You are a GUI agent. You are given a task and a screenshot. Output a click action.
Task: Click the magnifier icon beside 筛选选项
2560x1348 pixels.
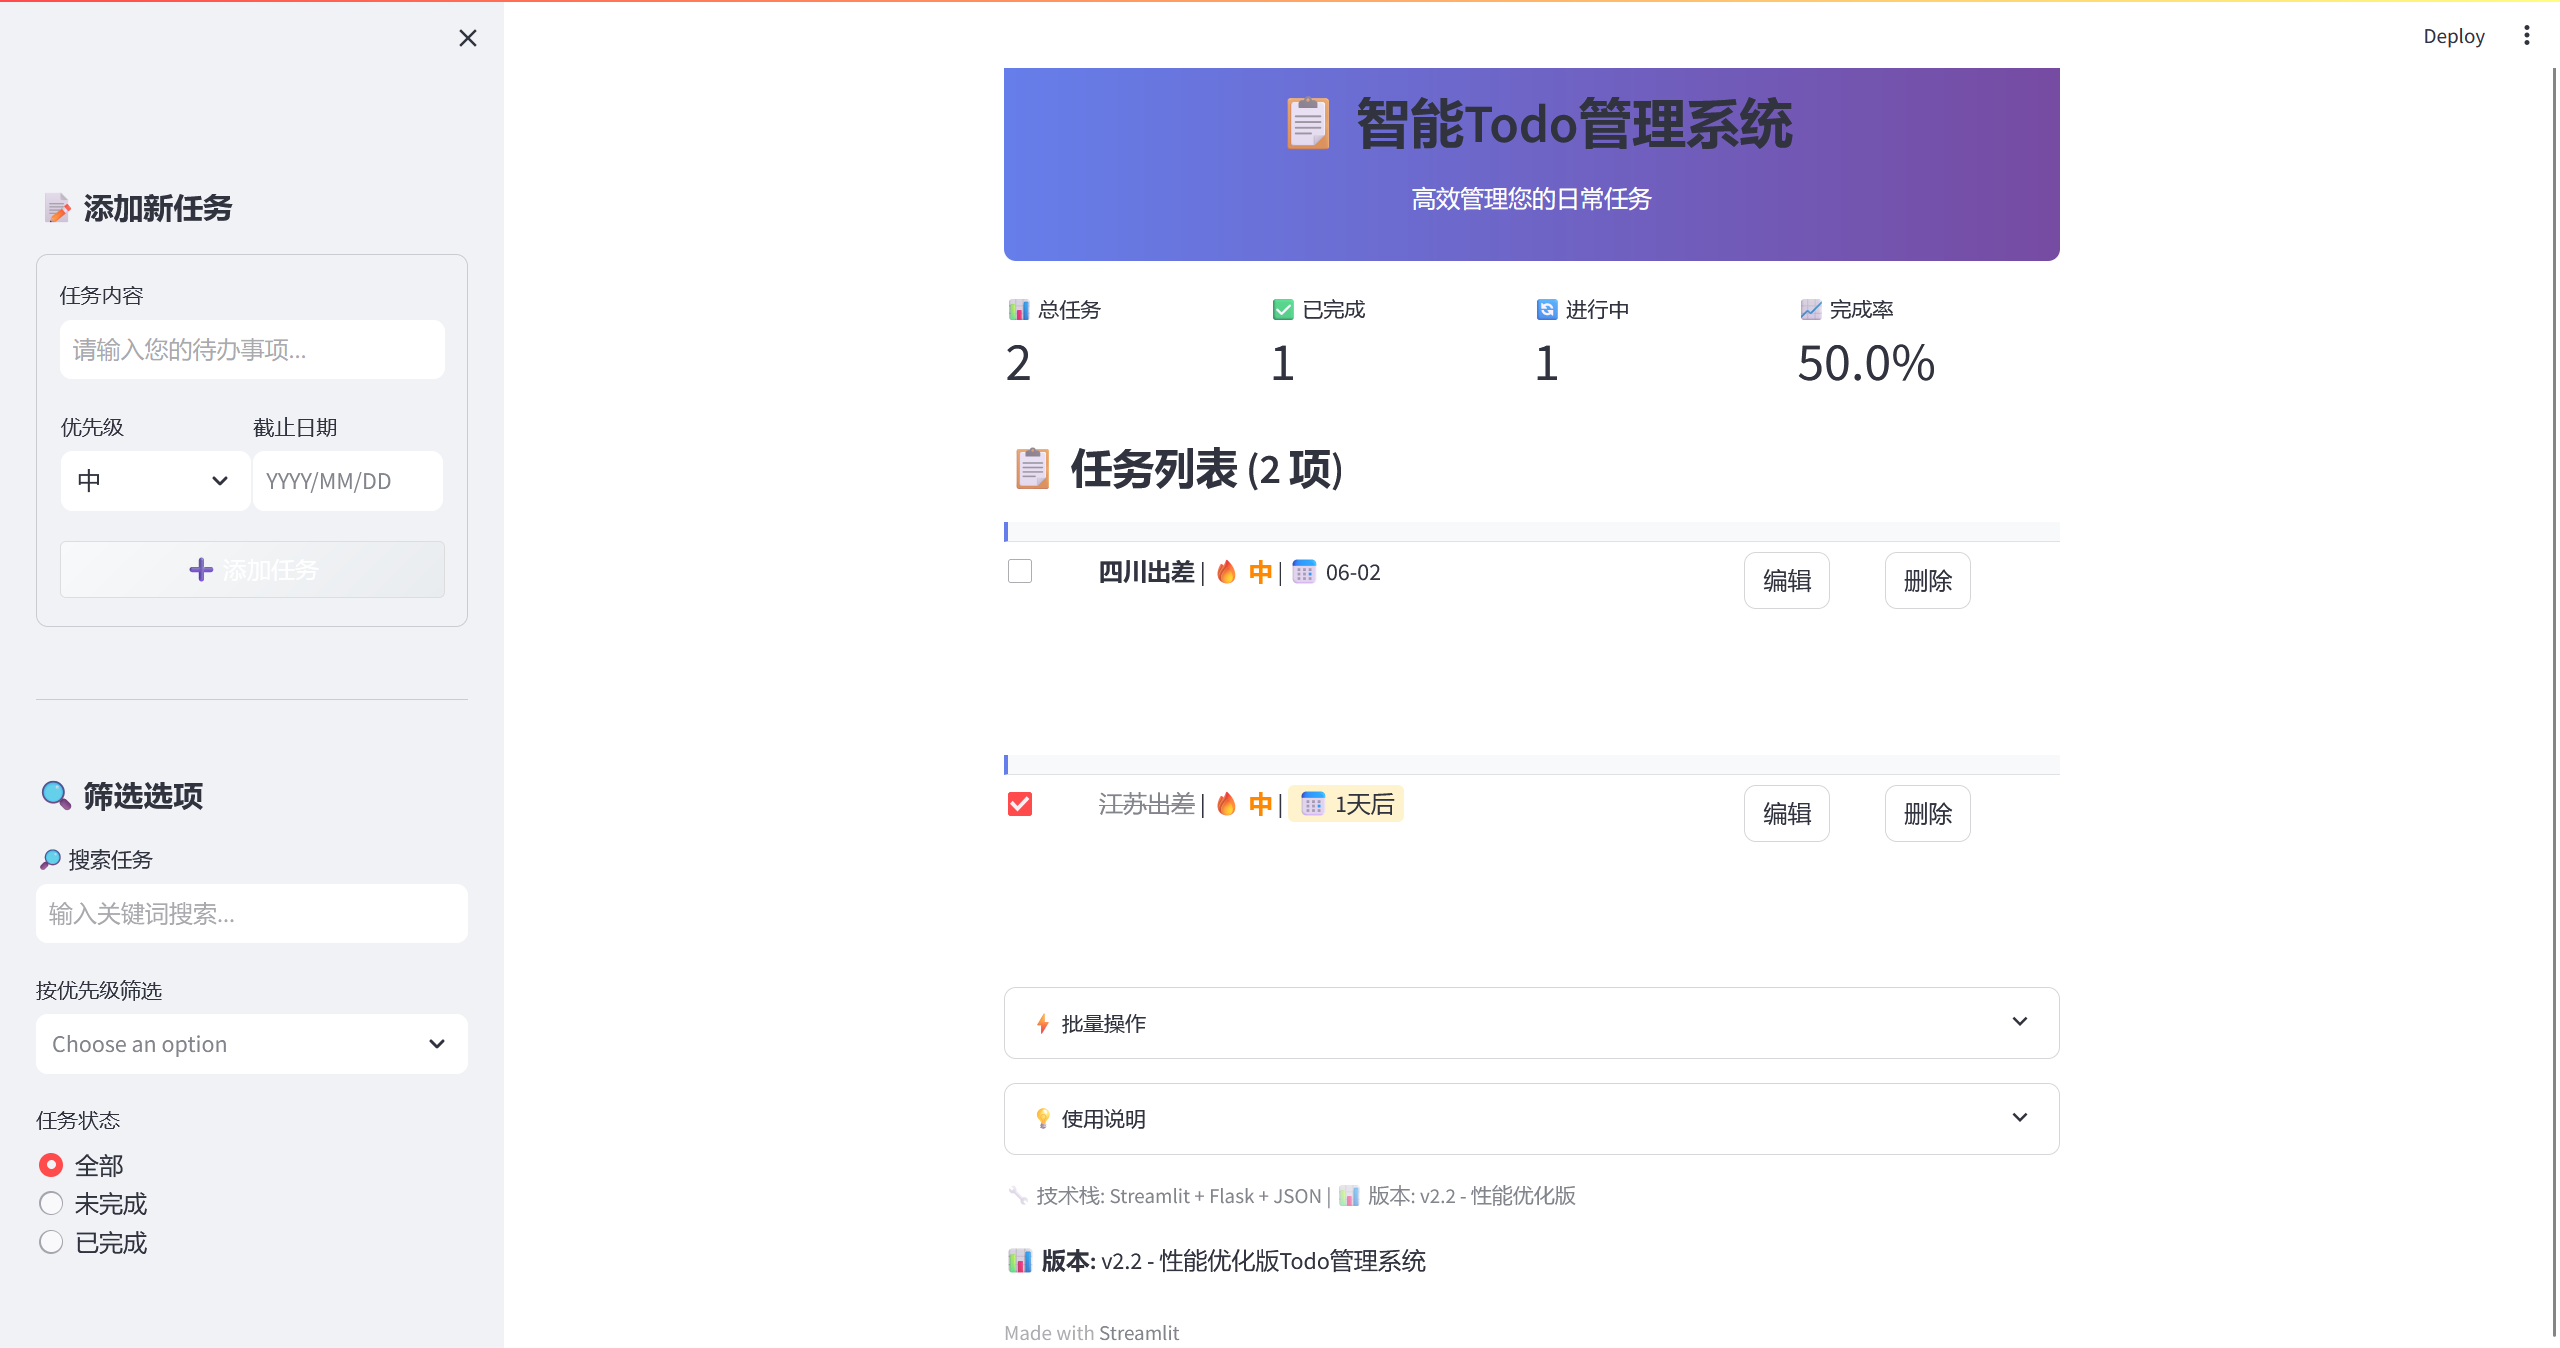56,796
